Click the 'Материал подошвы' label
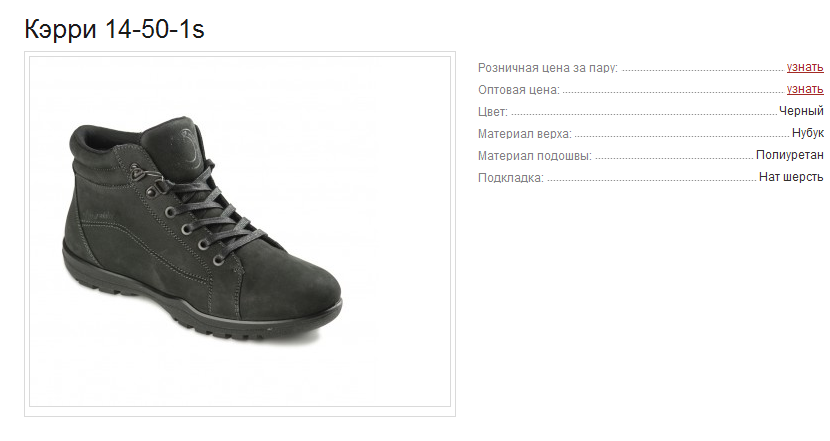830x441 pixels. coord(535,156)
